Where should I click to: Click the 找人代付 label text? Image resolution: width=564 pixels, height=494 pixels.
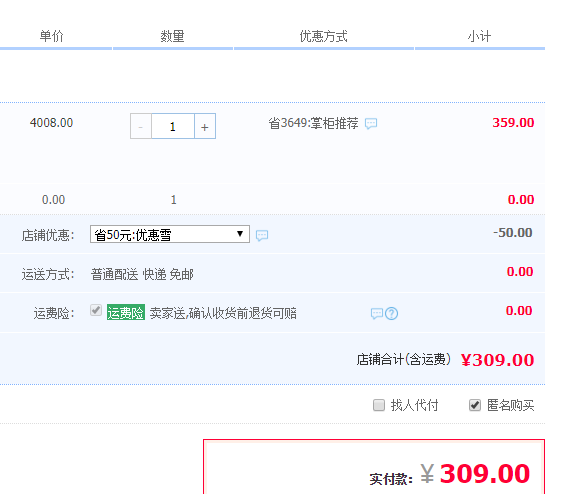[x=414, y=405]
